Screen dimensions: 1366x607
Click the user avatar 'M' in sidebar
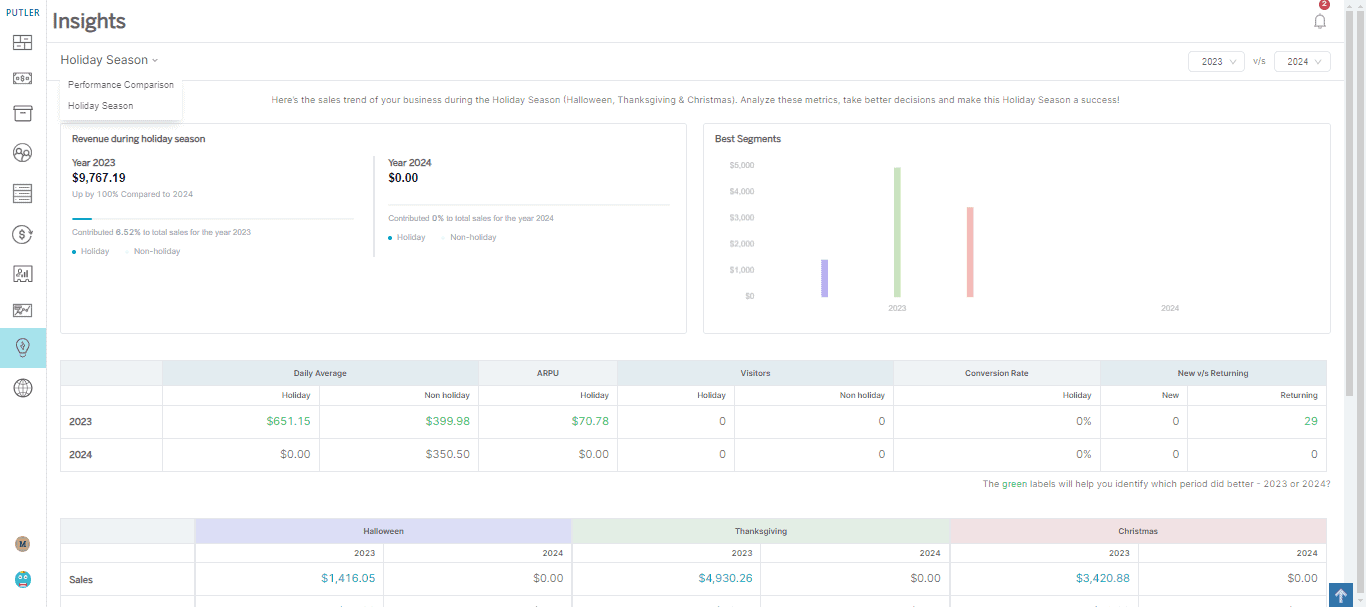coord(22,544)
